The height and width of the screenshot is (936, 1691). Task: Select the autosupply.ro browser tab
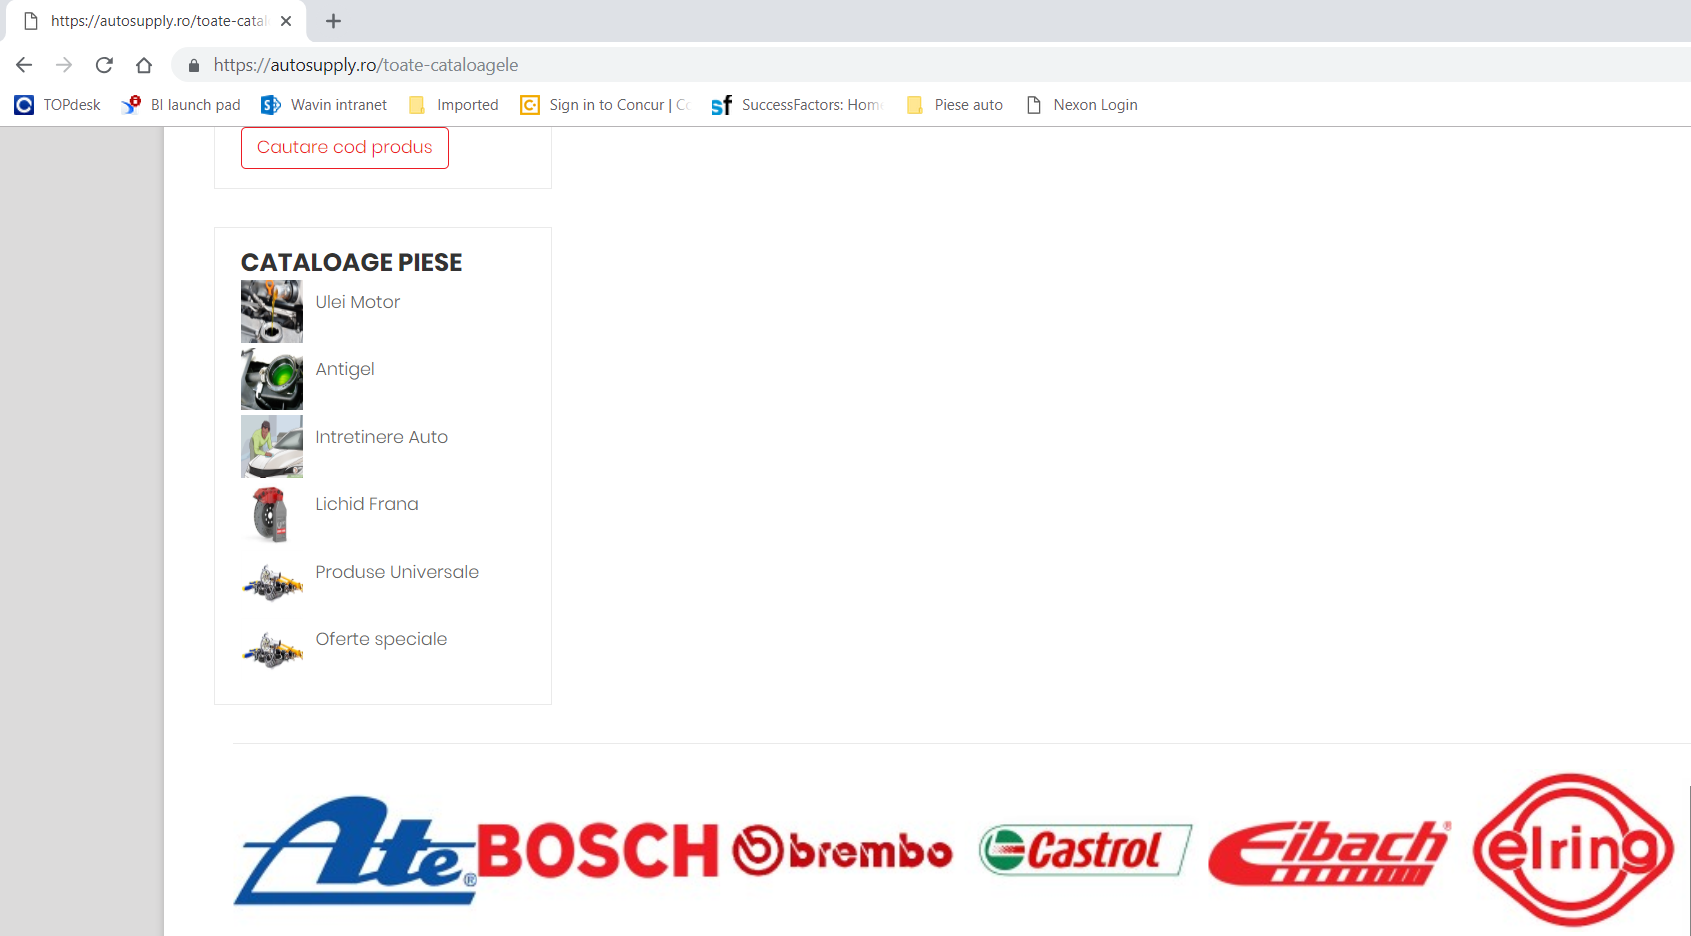(155, 21)
